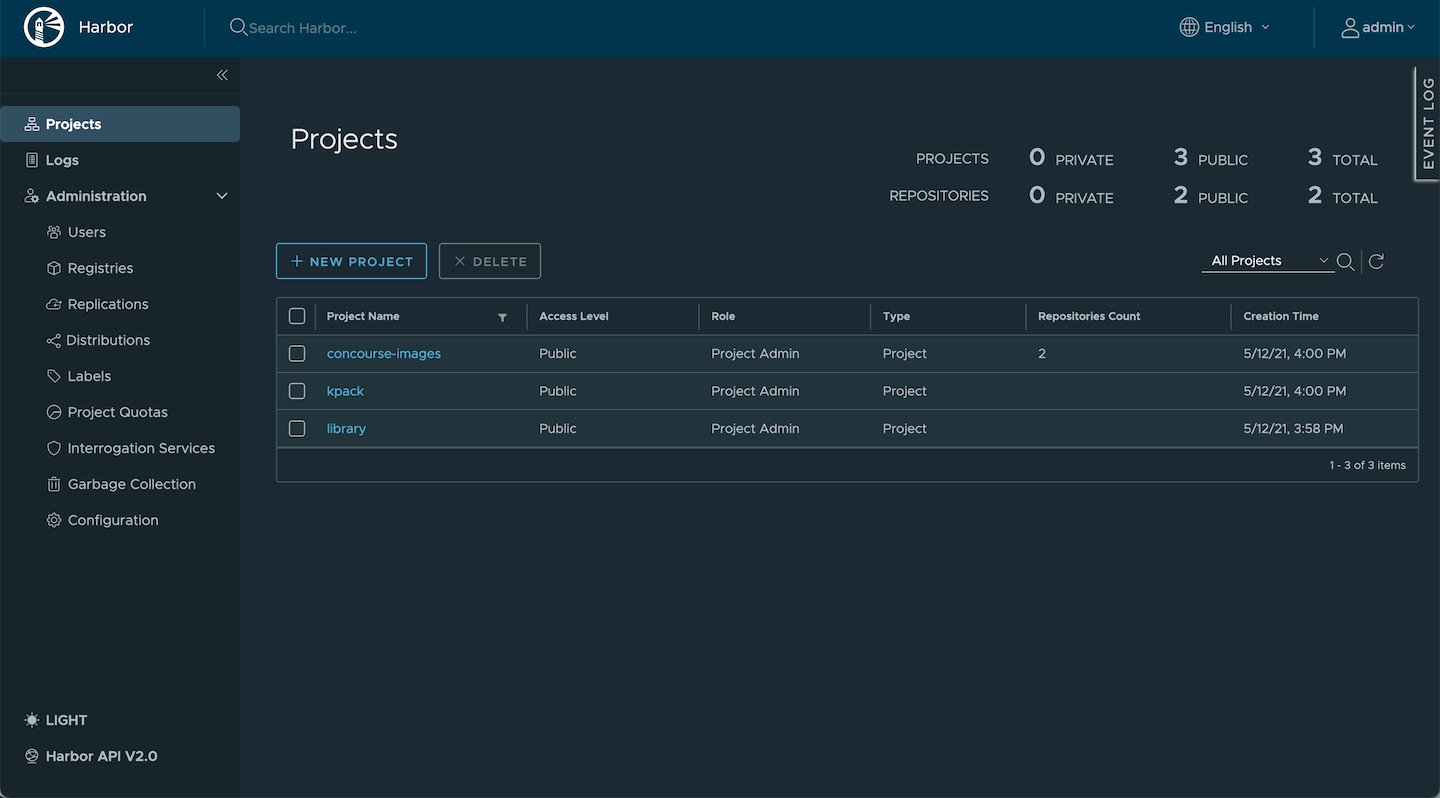1440x798 pixels.
Task: Click the New Project button
Action: click(x=351, y=261)
